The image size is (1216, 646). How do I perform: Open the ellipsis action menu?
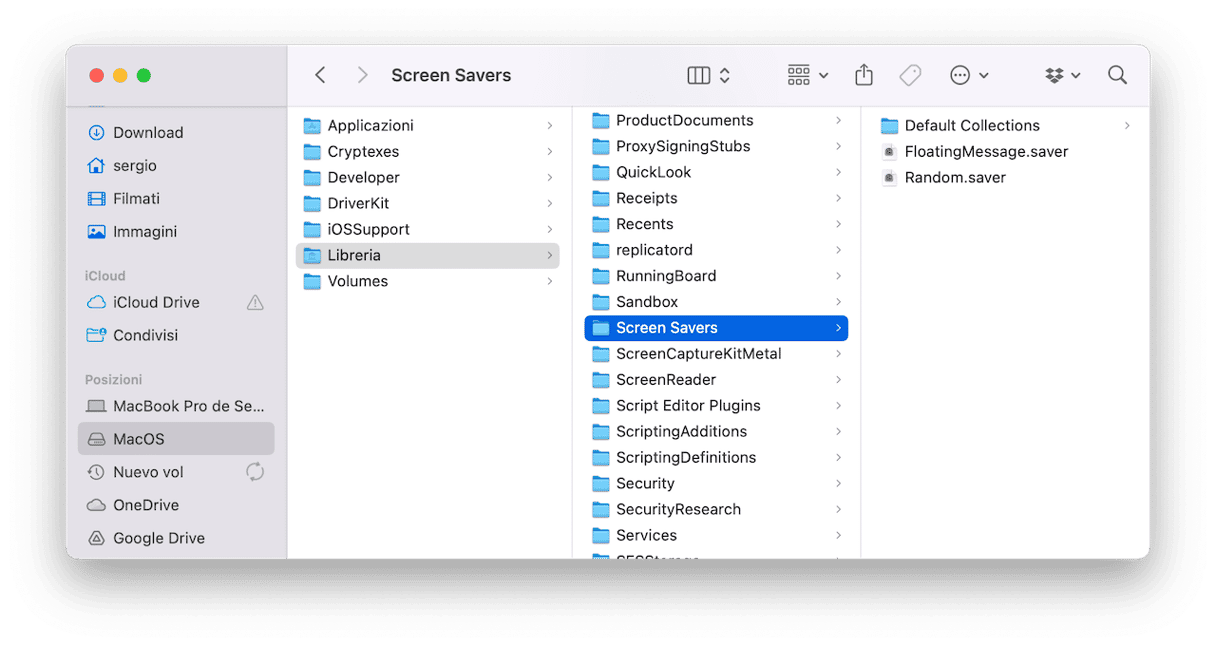[x=969, y=75]
